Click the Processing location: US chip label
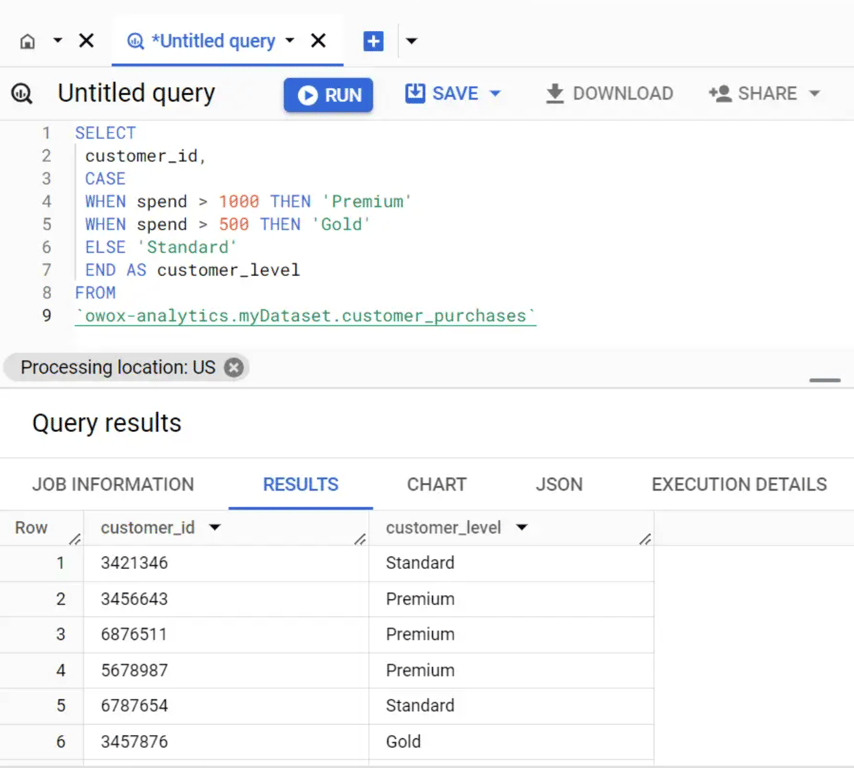Screen dimensions: 854x768 118,367
